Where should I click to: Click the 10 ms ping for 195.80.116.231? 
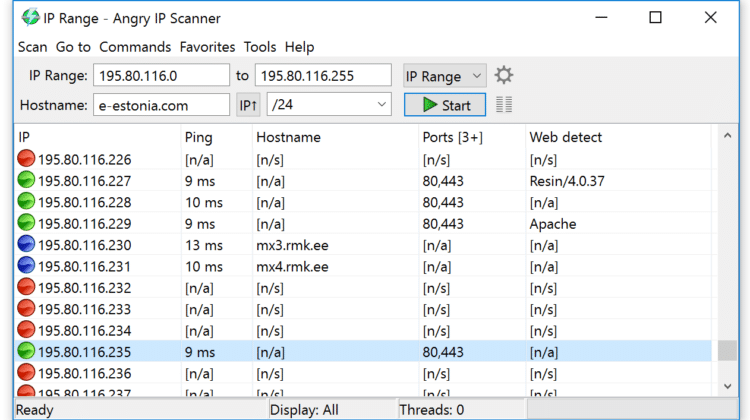[204, 267]
